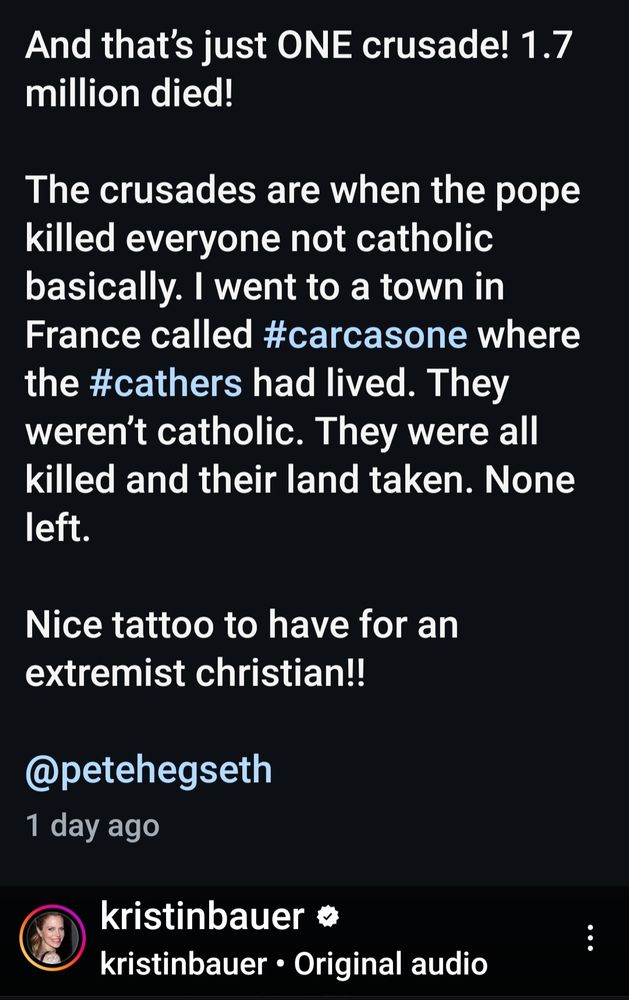Tap the bold kristinbauer username
Screen dimensions: 629x1000
pos(202,917)
